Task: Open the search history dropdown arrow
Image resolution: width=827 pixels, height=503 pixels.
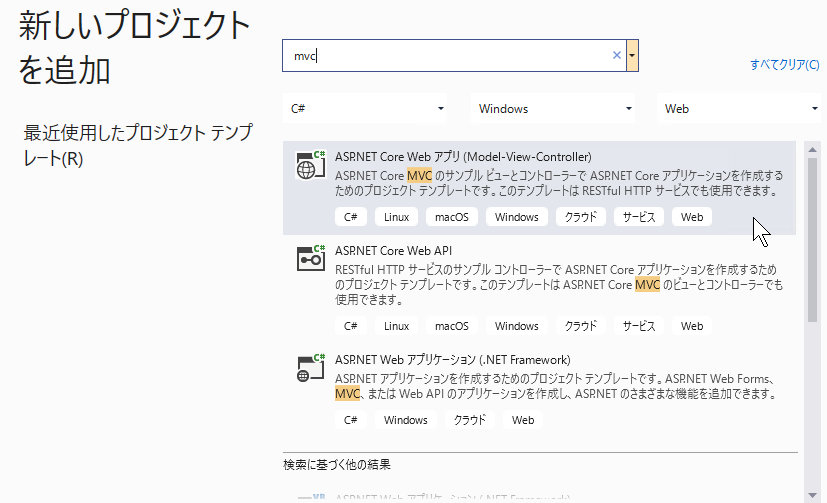Action: [632, 55]
